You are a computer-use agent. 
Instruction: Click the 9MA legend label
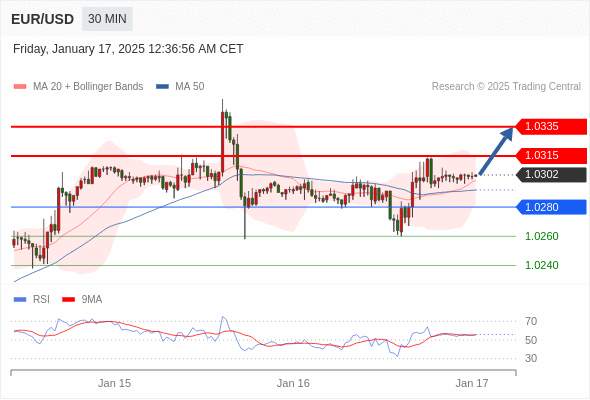click(x=92, y=300)
